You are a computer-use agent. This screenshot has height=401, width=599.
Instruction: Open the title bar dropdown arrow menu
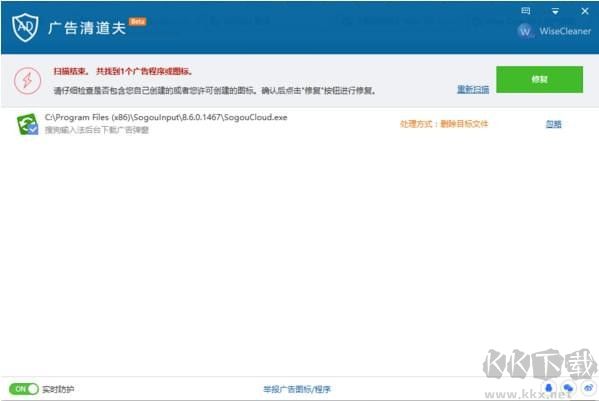[555, 11]
